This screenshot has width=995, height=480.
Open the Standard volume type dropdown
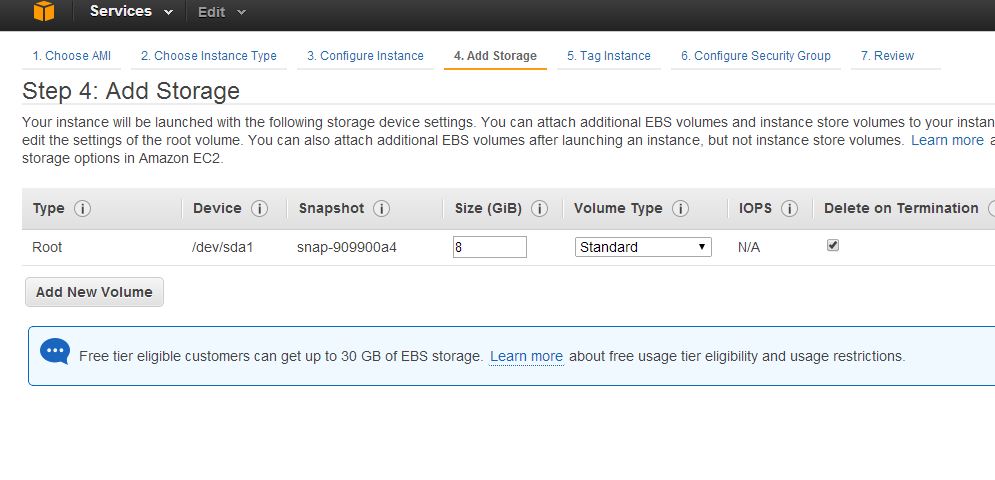pos(643,247)
